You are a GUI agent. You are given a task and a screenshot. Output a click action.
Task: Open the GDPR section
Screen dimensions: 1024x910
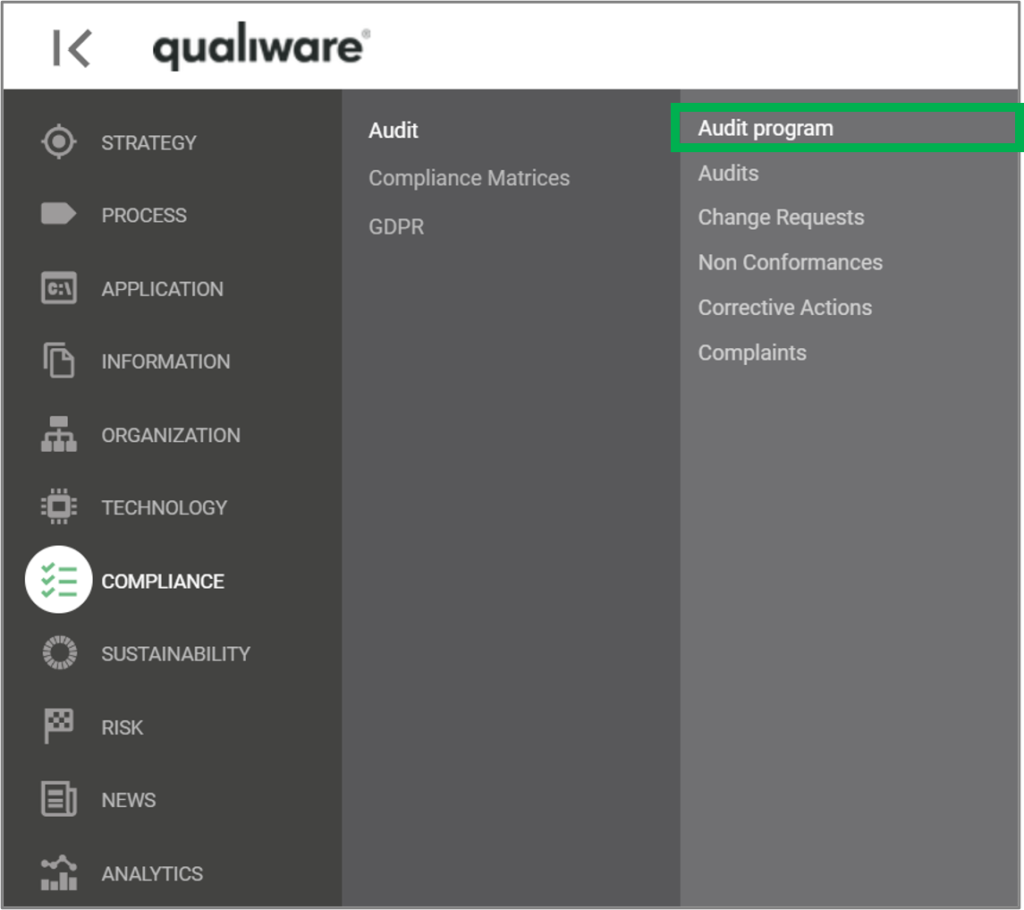point(395,226)
